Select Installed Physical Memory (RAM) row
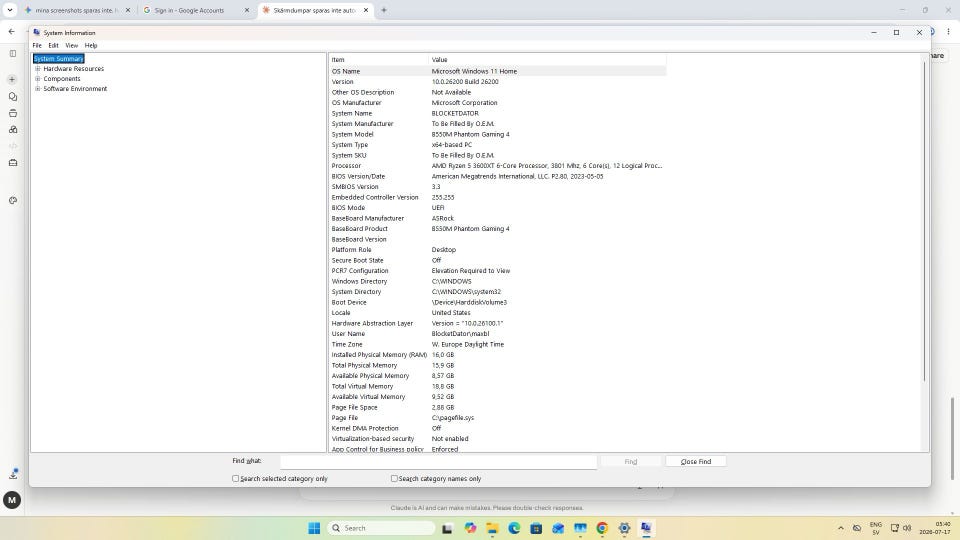The height and width of the screenshot is (540, 960). coord(497,354)
